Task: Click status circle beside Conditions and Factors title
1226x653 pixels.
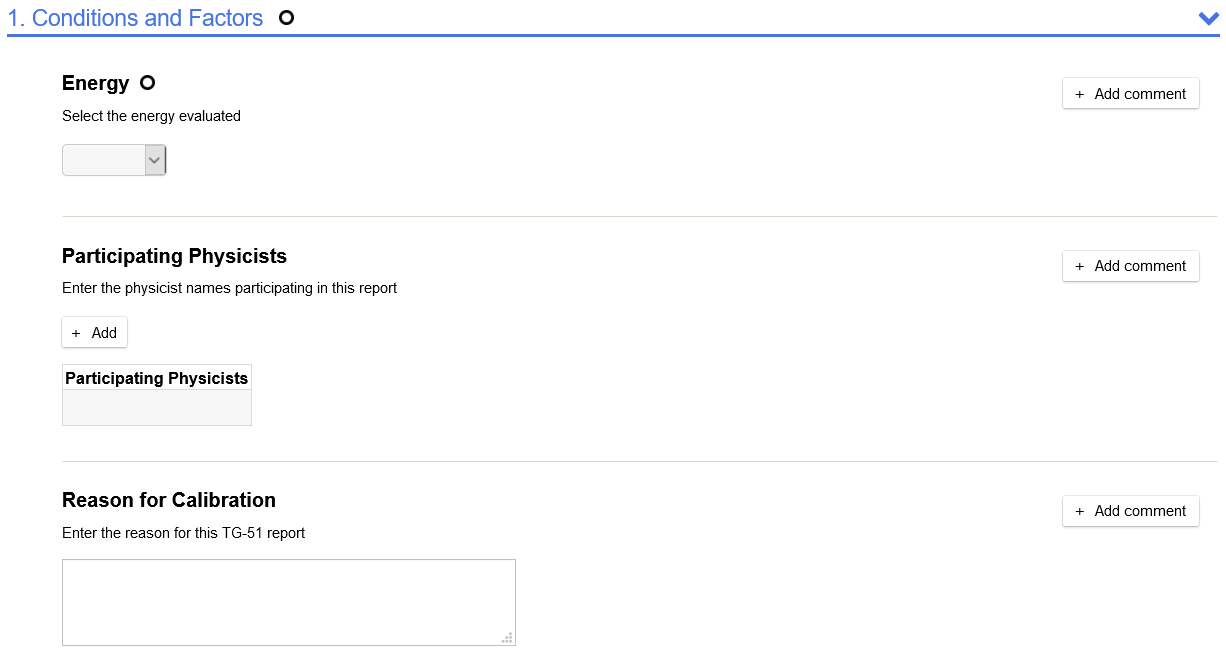Action: click(286, 18)
